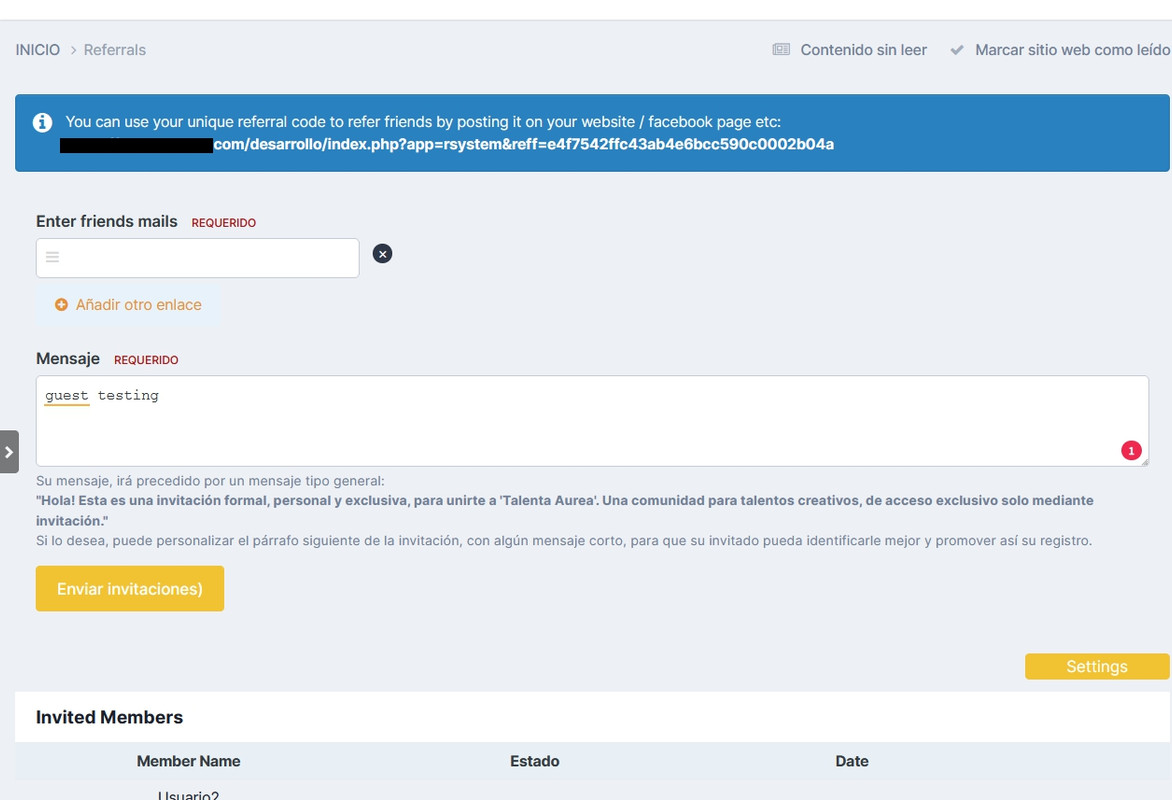Focus the Enter friends mails input field
Viewport: 1172px width, 800px height.
[197, 258]
